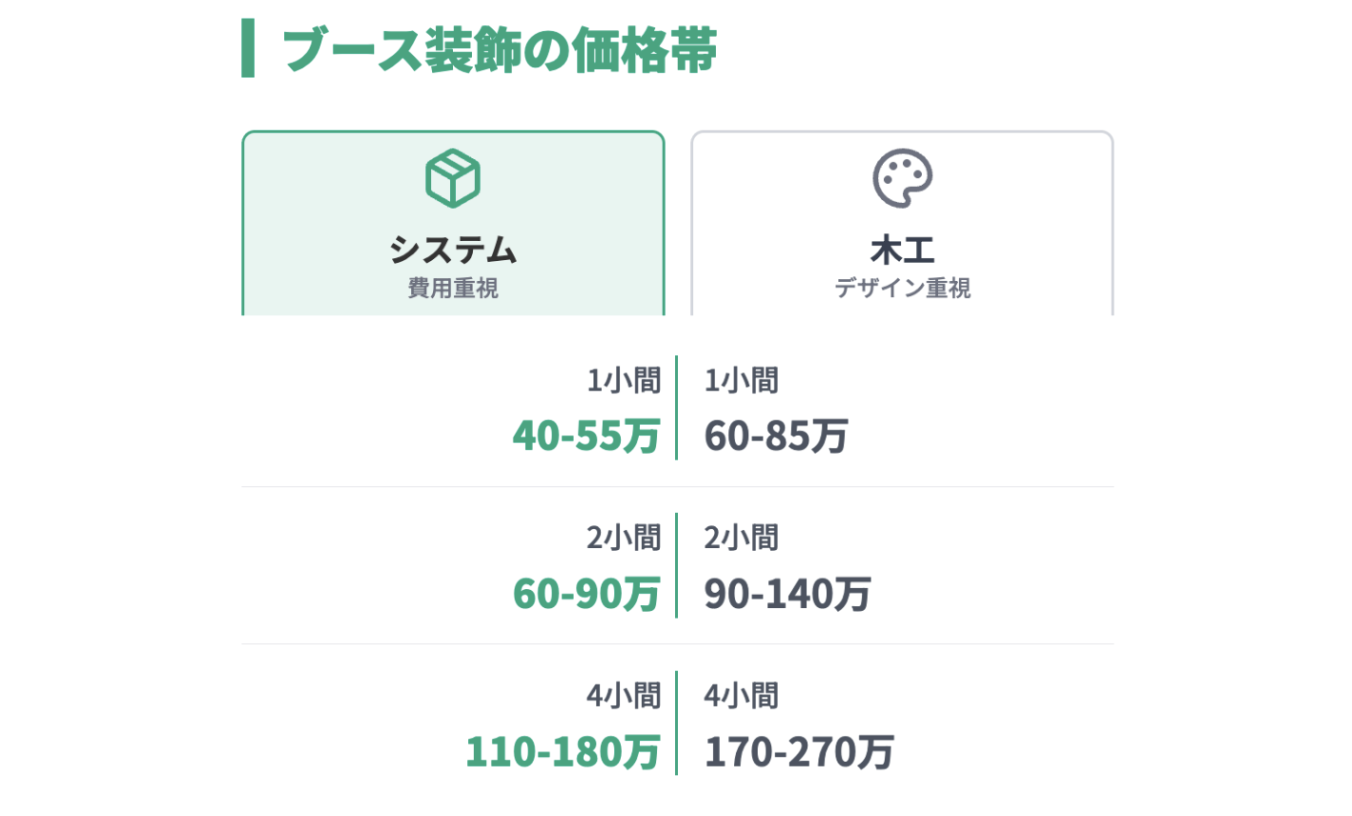Click the green 110-180万 price

563,752
